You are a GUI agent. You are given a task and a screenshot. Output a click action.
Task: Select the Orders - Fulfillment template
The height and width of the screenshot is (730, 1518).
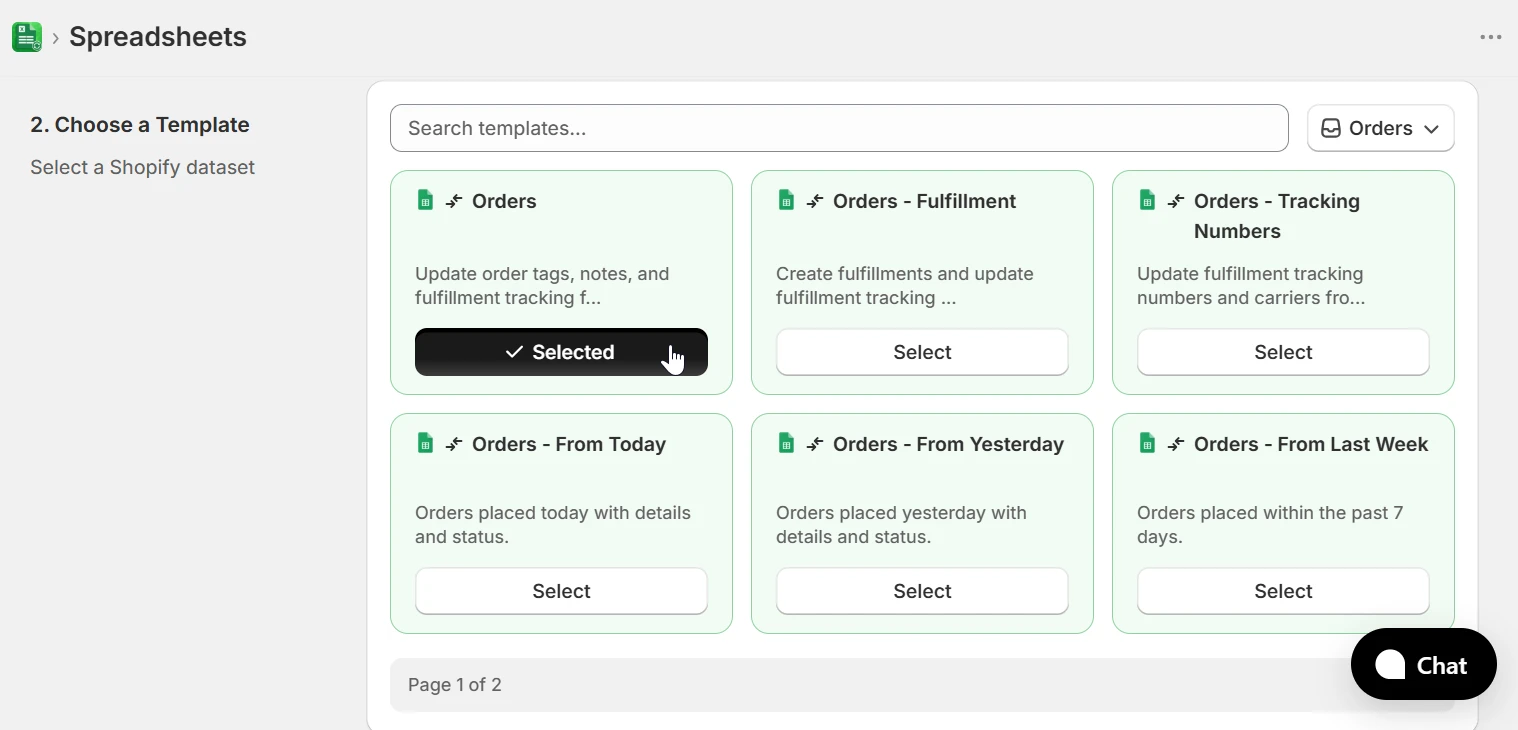coord(922,352)
